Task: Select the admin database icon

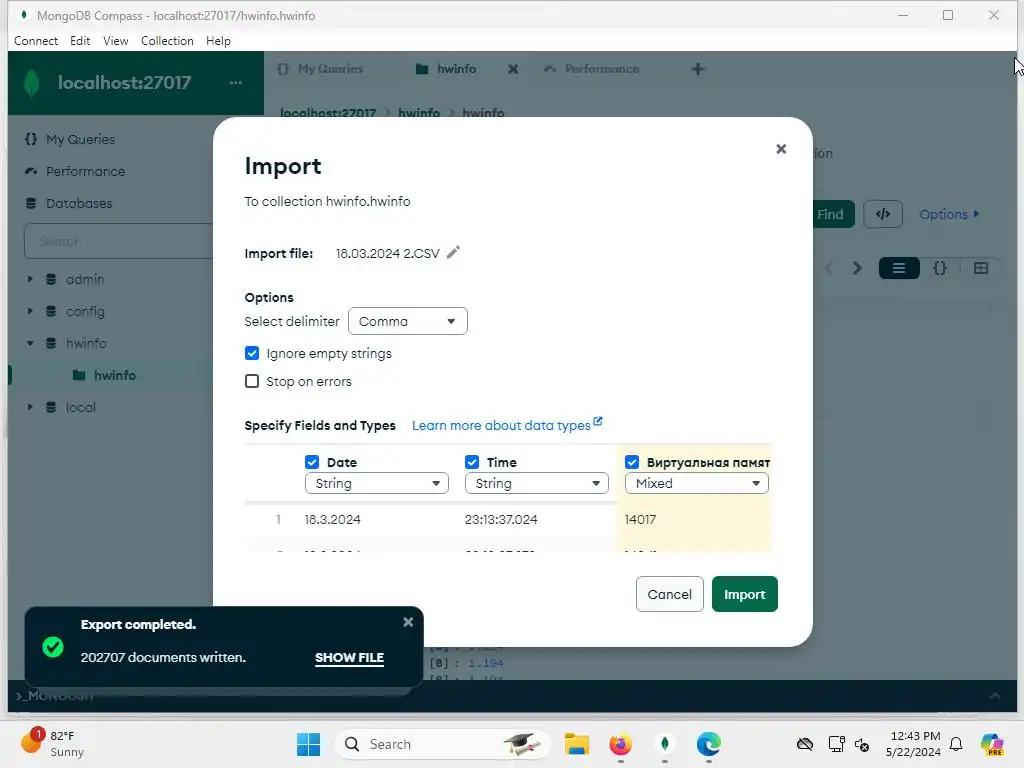Action: coord(51,279)
